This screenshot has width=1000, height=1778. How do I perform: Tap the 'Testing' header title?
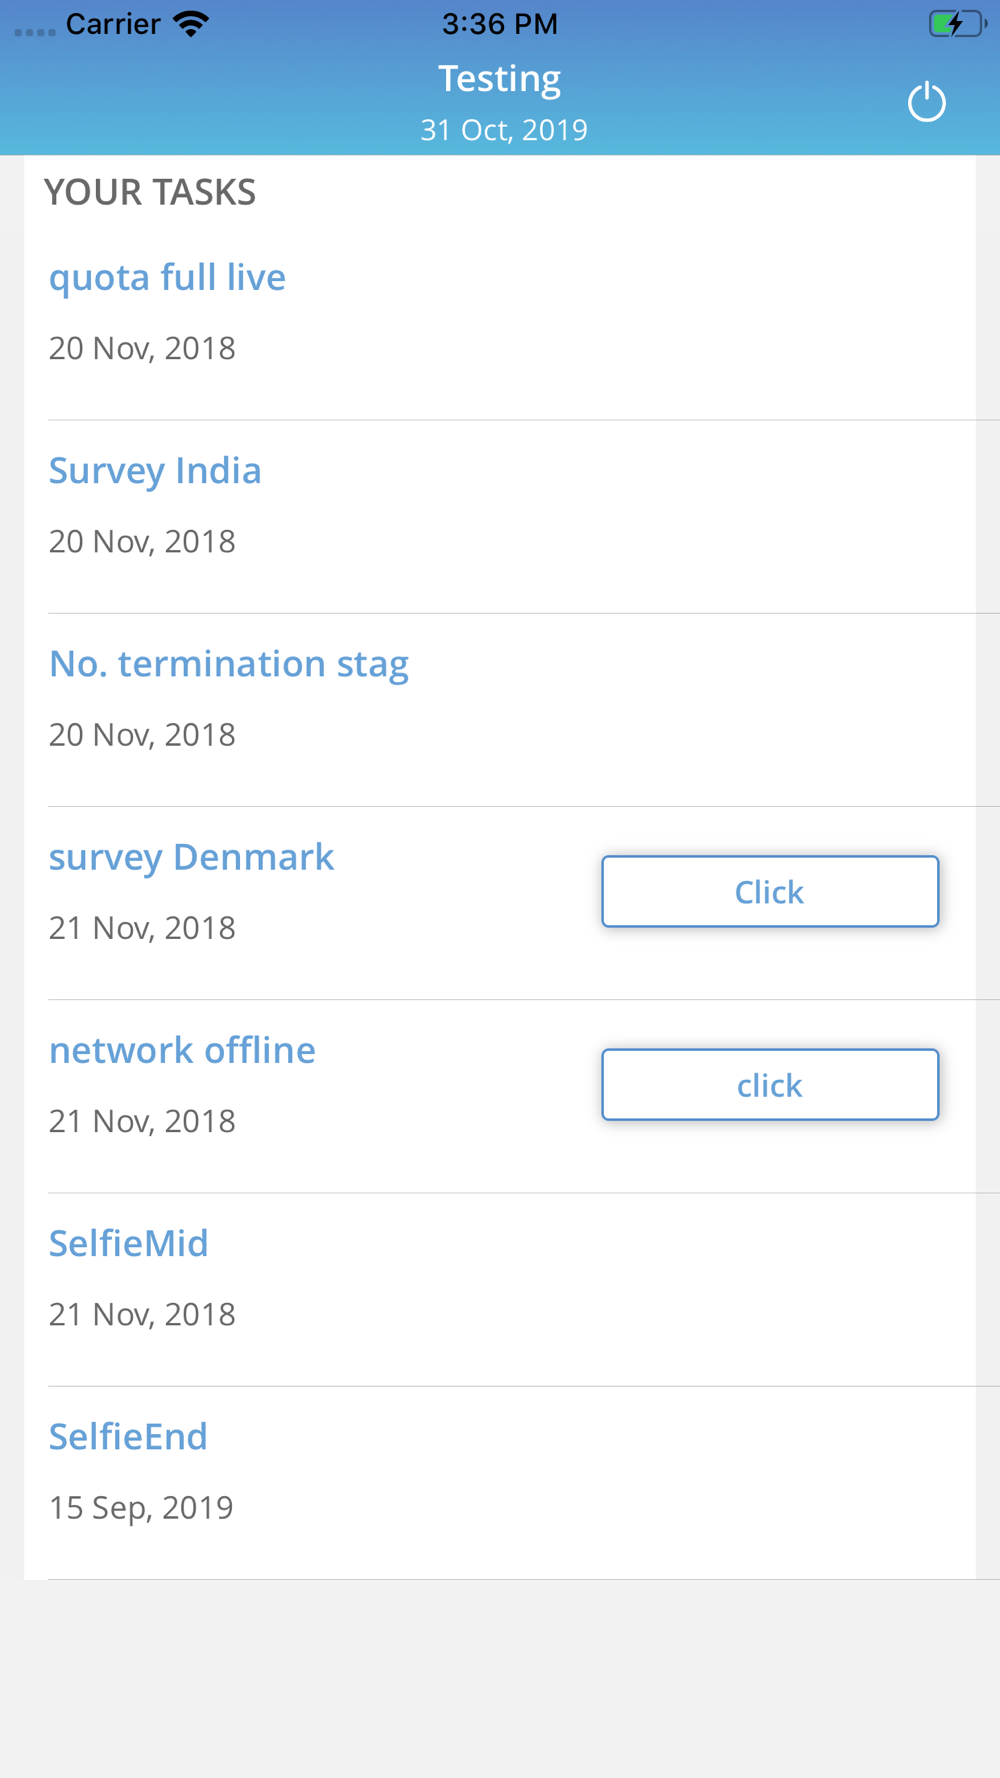pyautogui.click(x=500, y=79)
